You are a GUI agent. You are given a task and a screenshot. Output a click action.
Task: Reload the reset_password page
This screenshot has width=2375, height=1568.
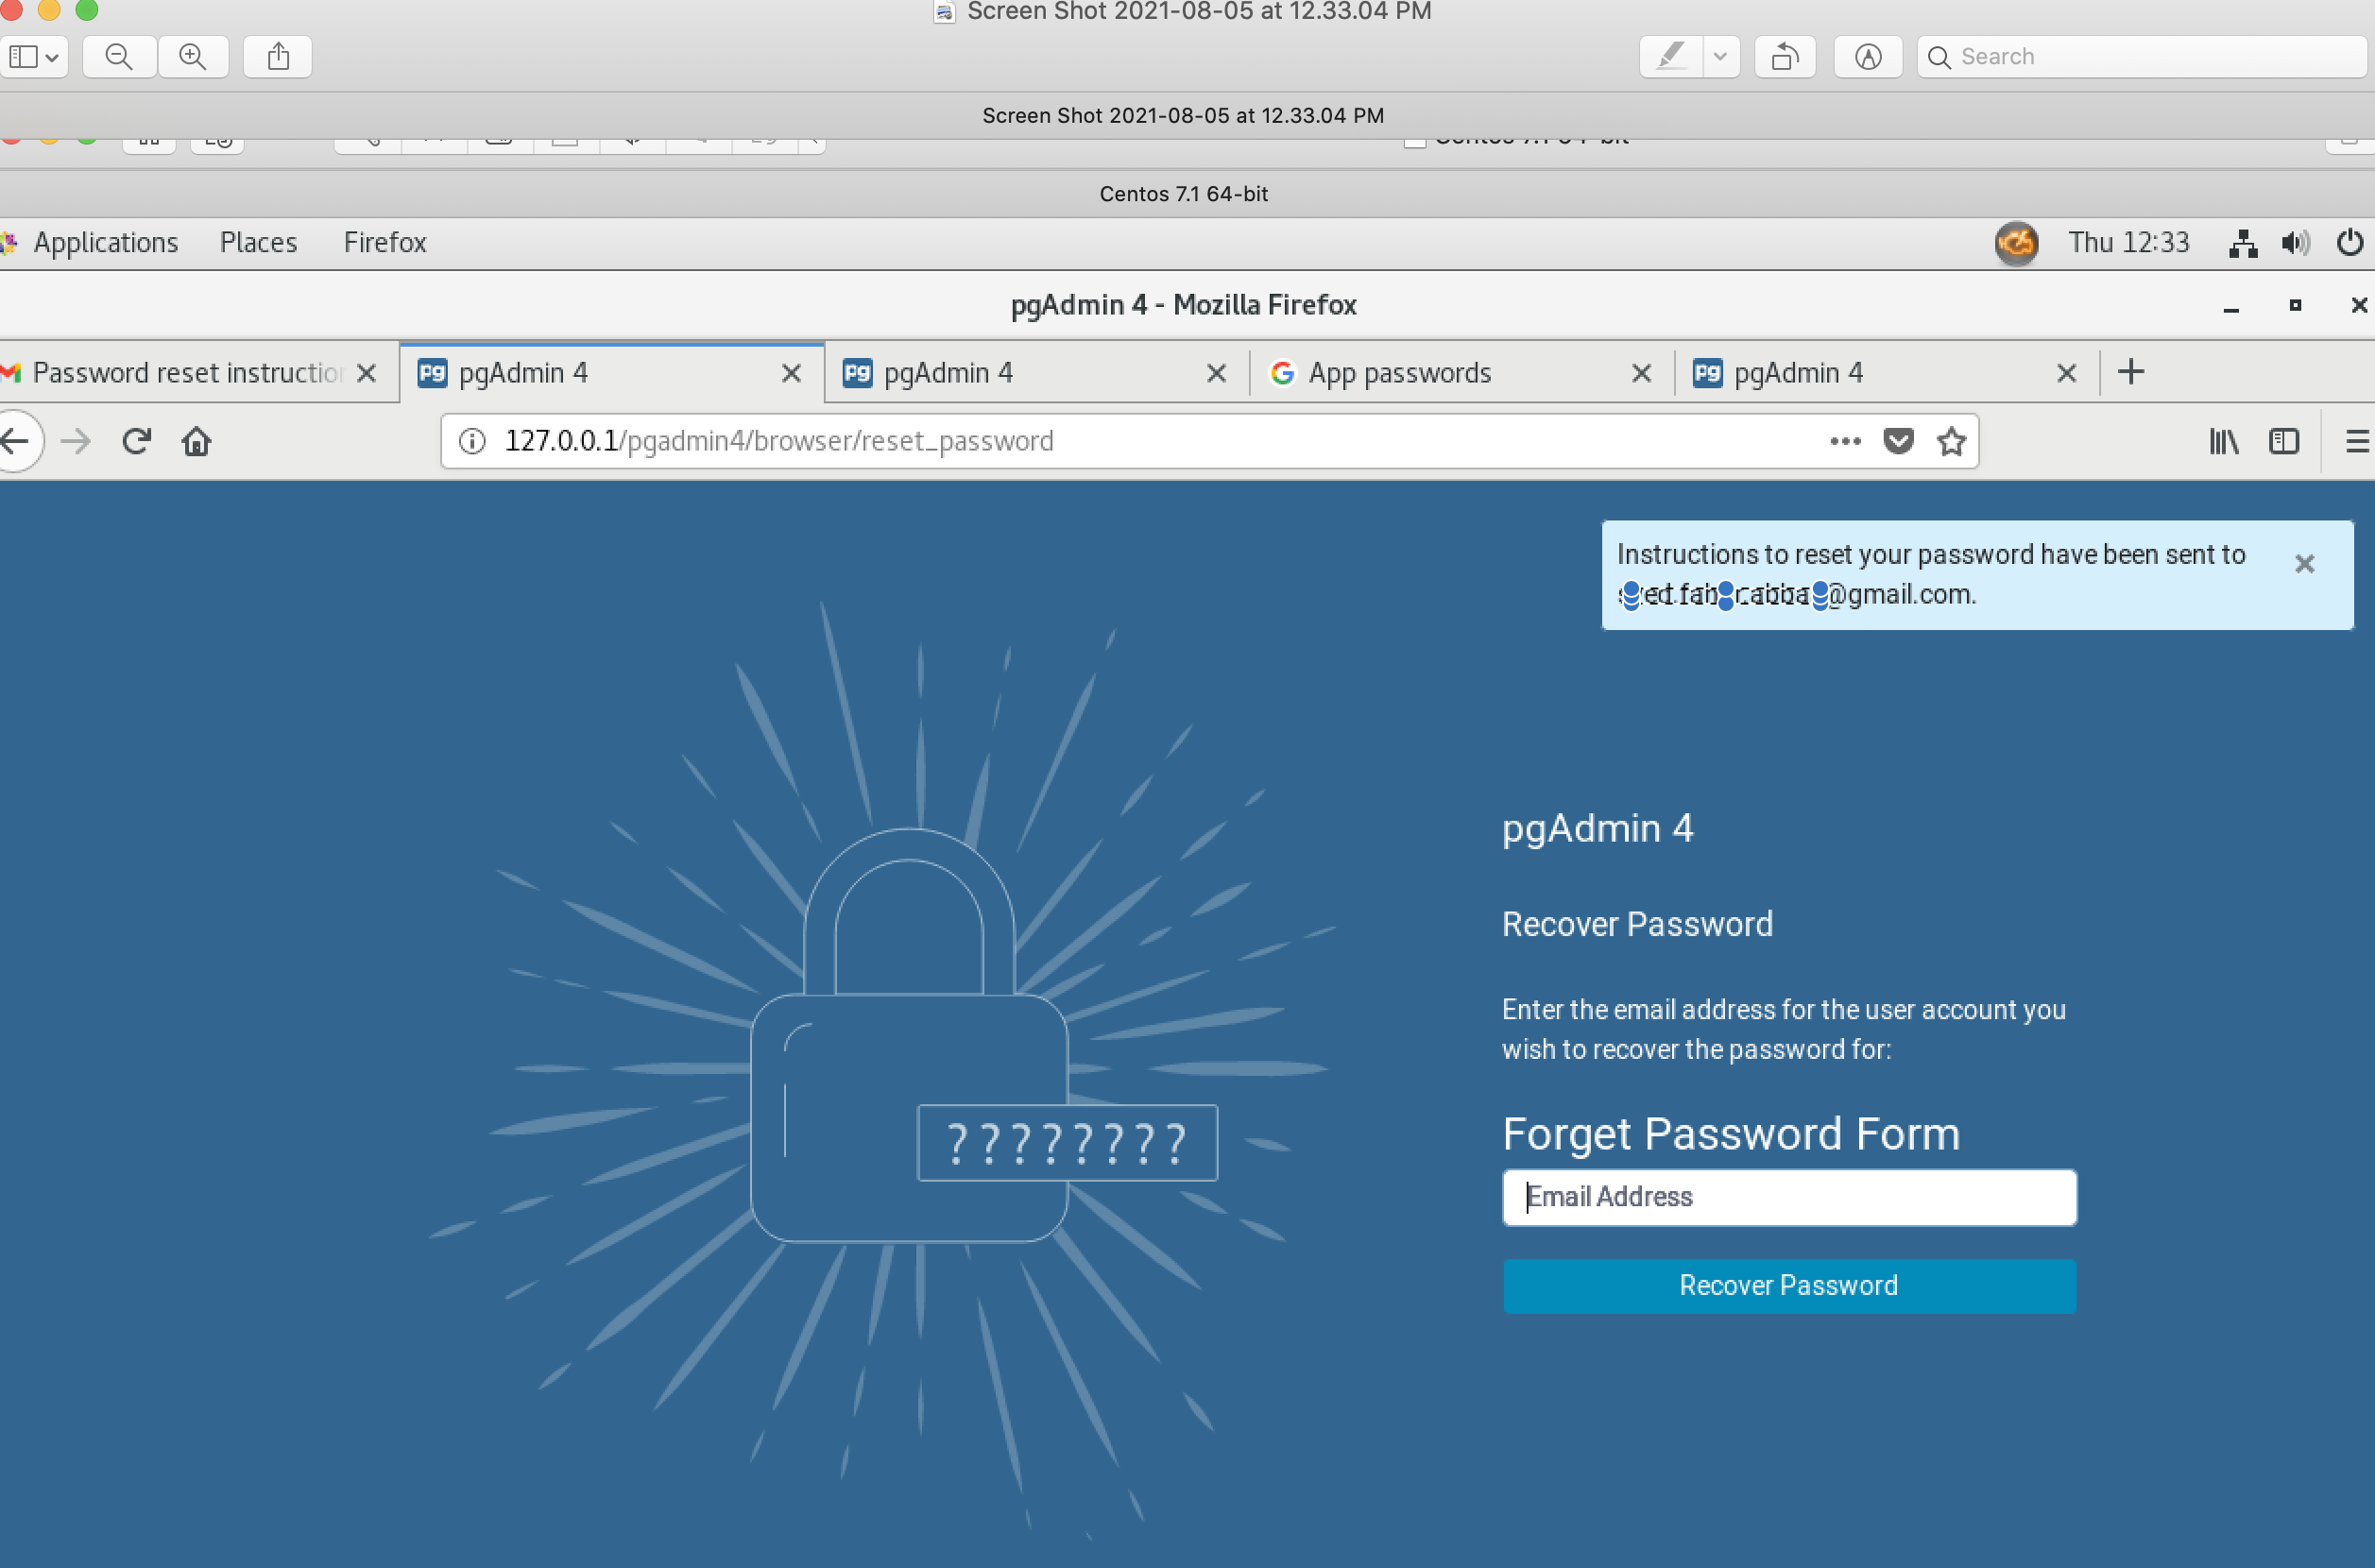pos(136,440)
